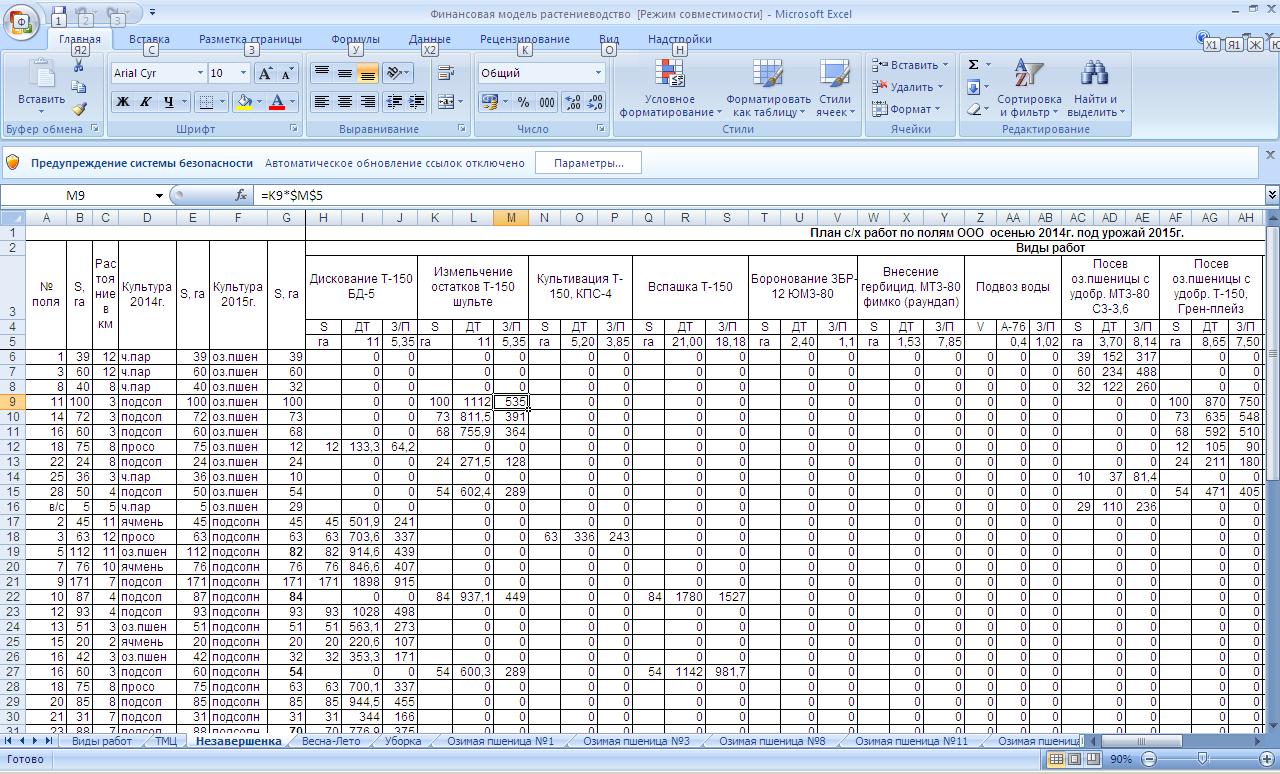
Task: Click the Вставить cells button in Ячейки group
Action: point(909,65)
